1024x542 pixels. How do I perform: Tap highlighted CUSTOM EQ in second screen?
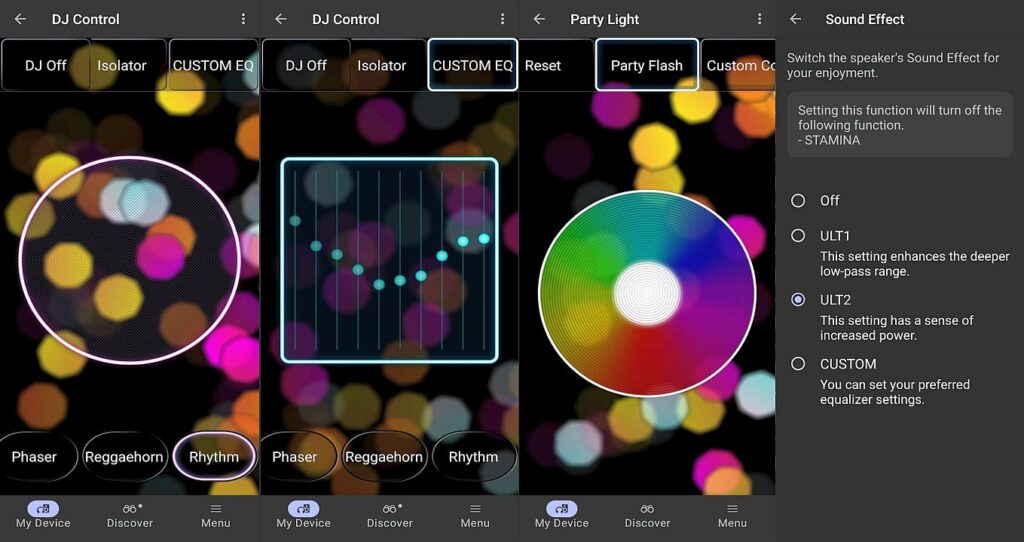click(x=473, y=65)
